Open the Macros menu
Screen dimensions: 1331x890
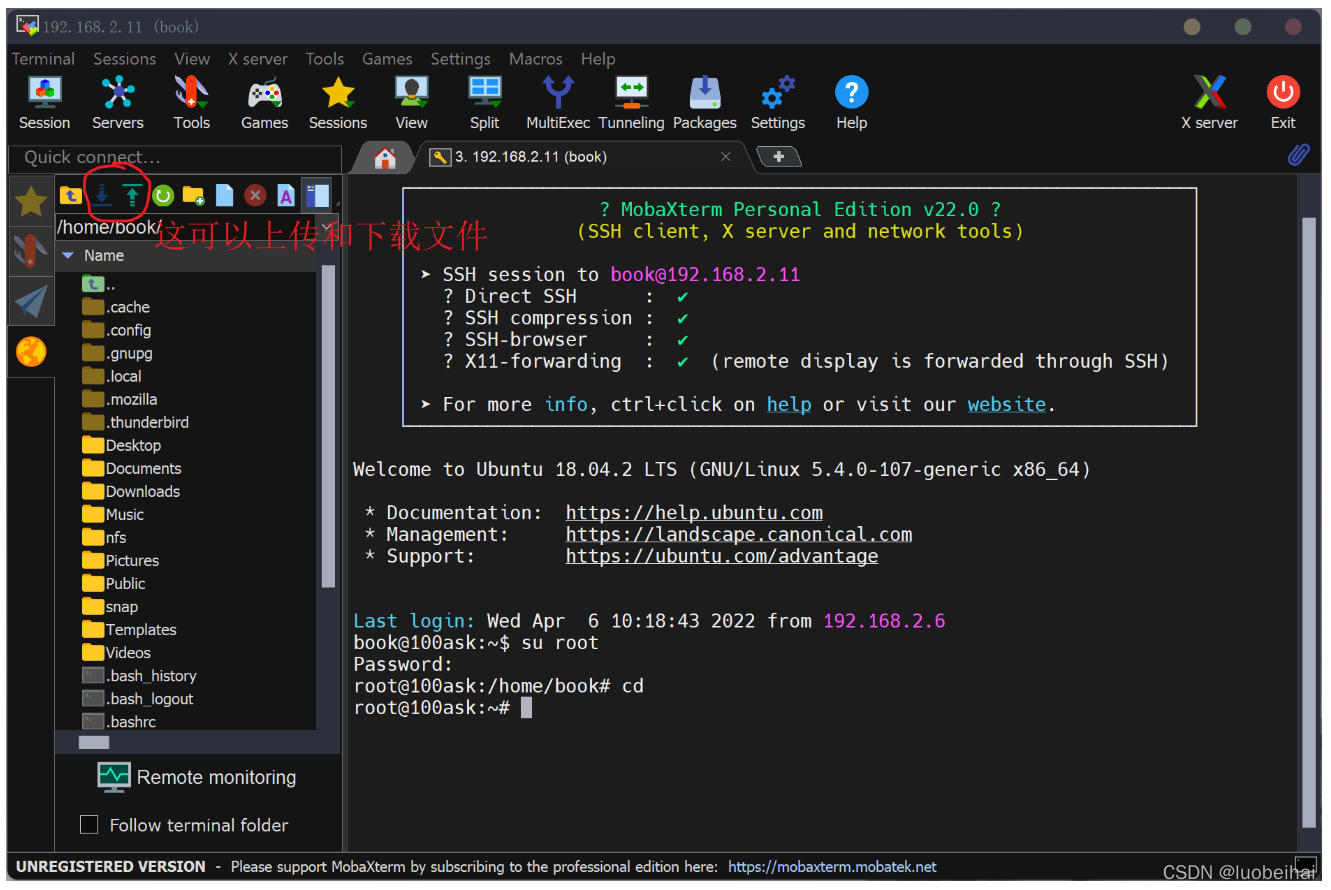[x=535, y=59]
